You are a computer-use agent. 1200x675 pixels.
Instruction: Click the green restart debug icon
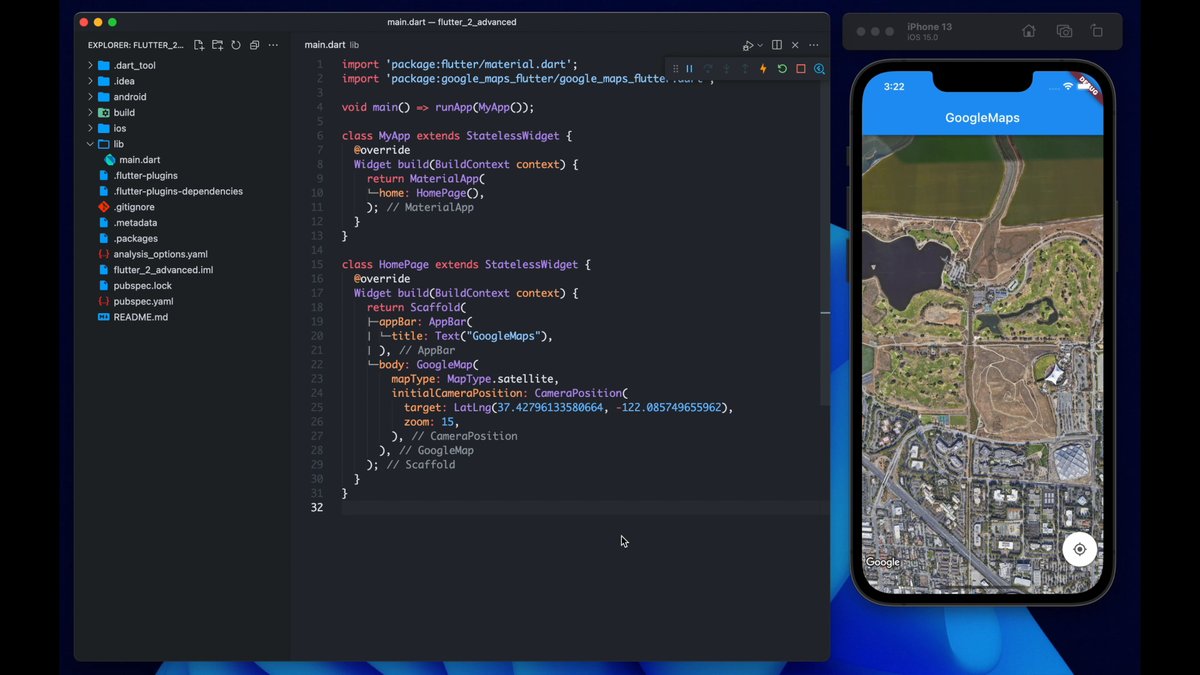point(782,69)
